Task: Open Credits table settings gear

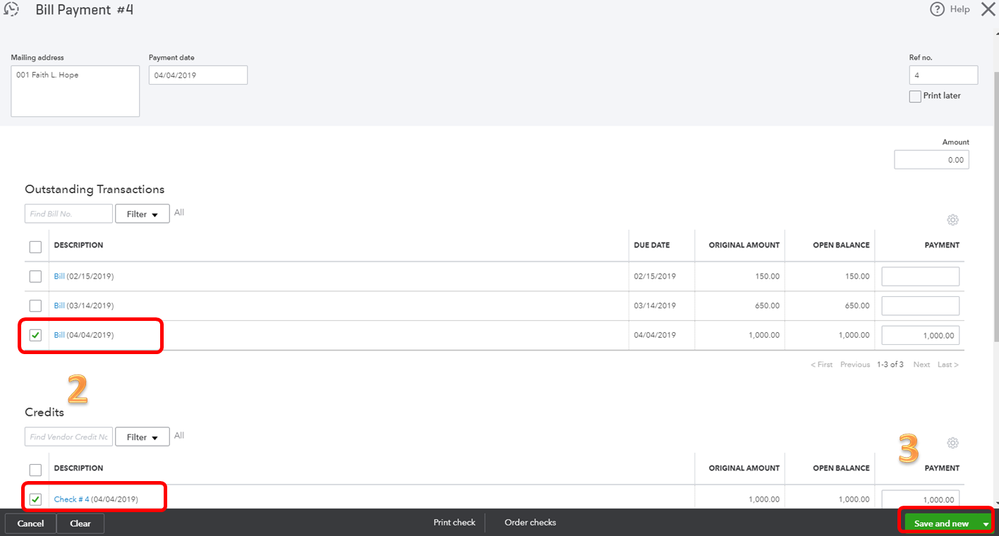Action: pyautogui.click(x=952, y=443)
